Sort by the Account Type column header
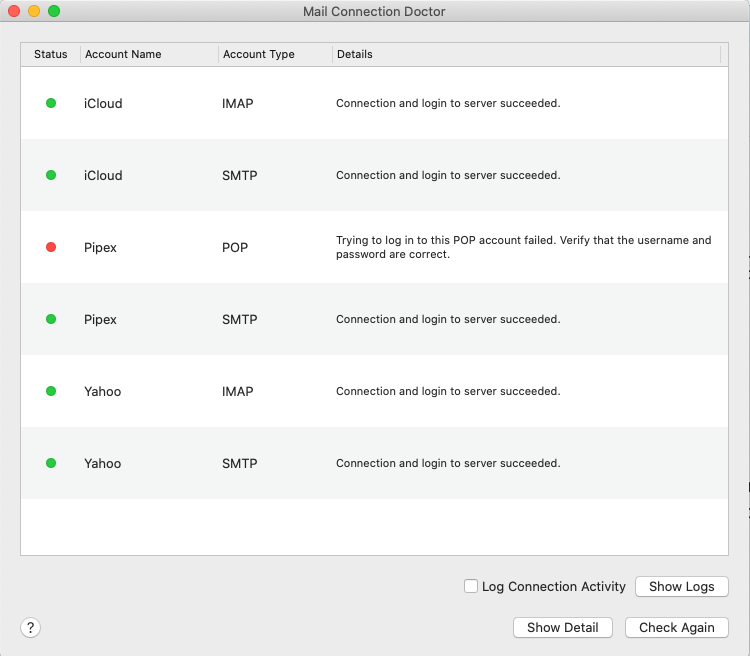 [259, 54]
